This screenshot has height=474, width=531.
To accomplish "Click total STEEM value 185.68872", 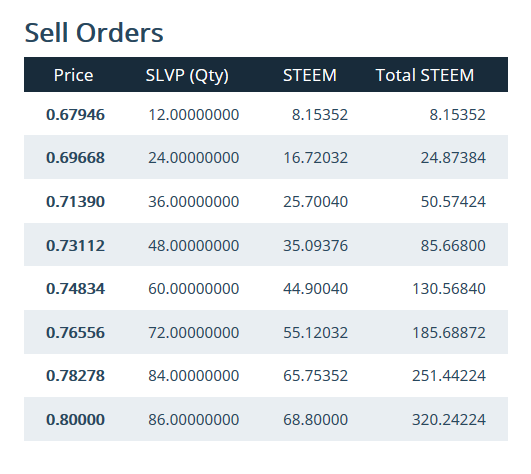I will 449,332.
